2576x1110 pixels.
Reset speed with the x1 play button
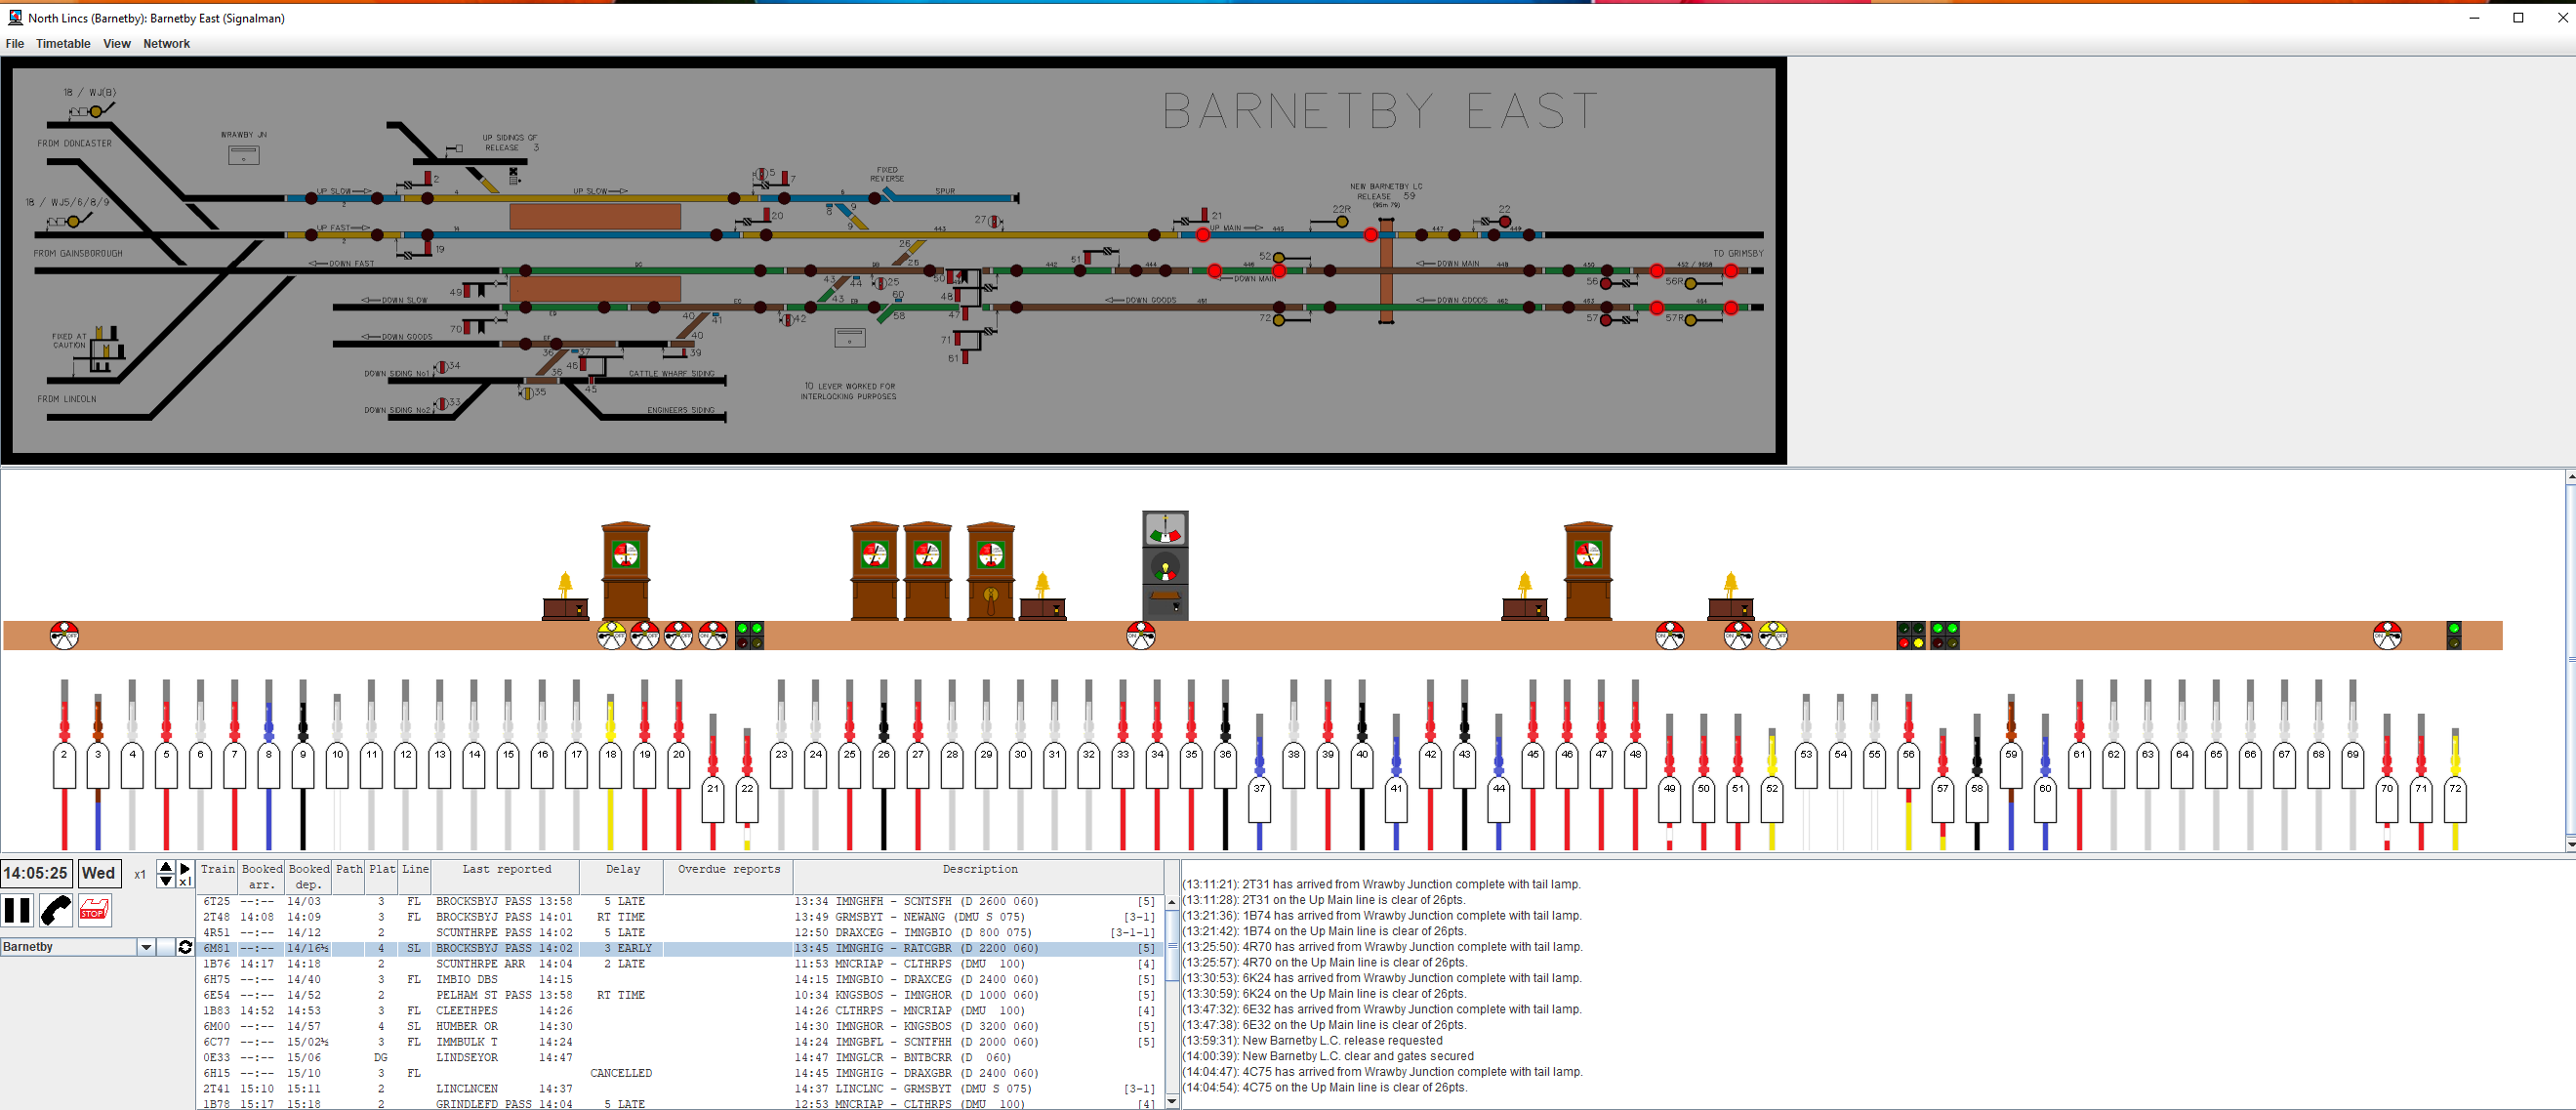click(185, 874)
